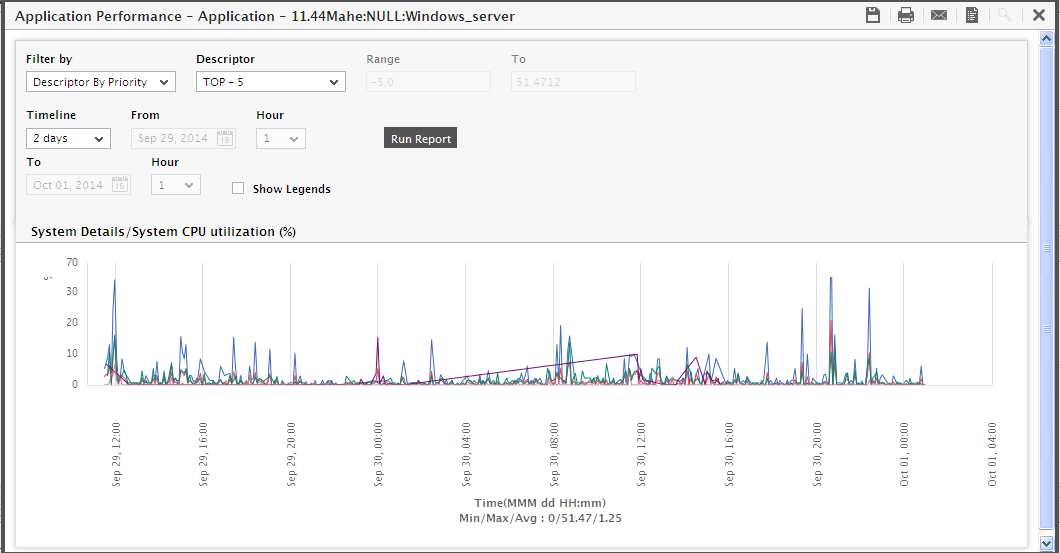This screenshot has width=1060, height=553.
Task: Click the Oct 01, 04:00 axis label
Action: (992, 454)
